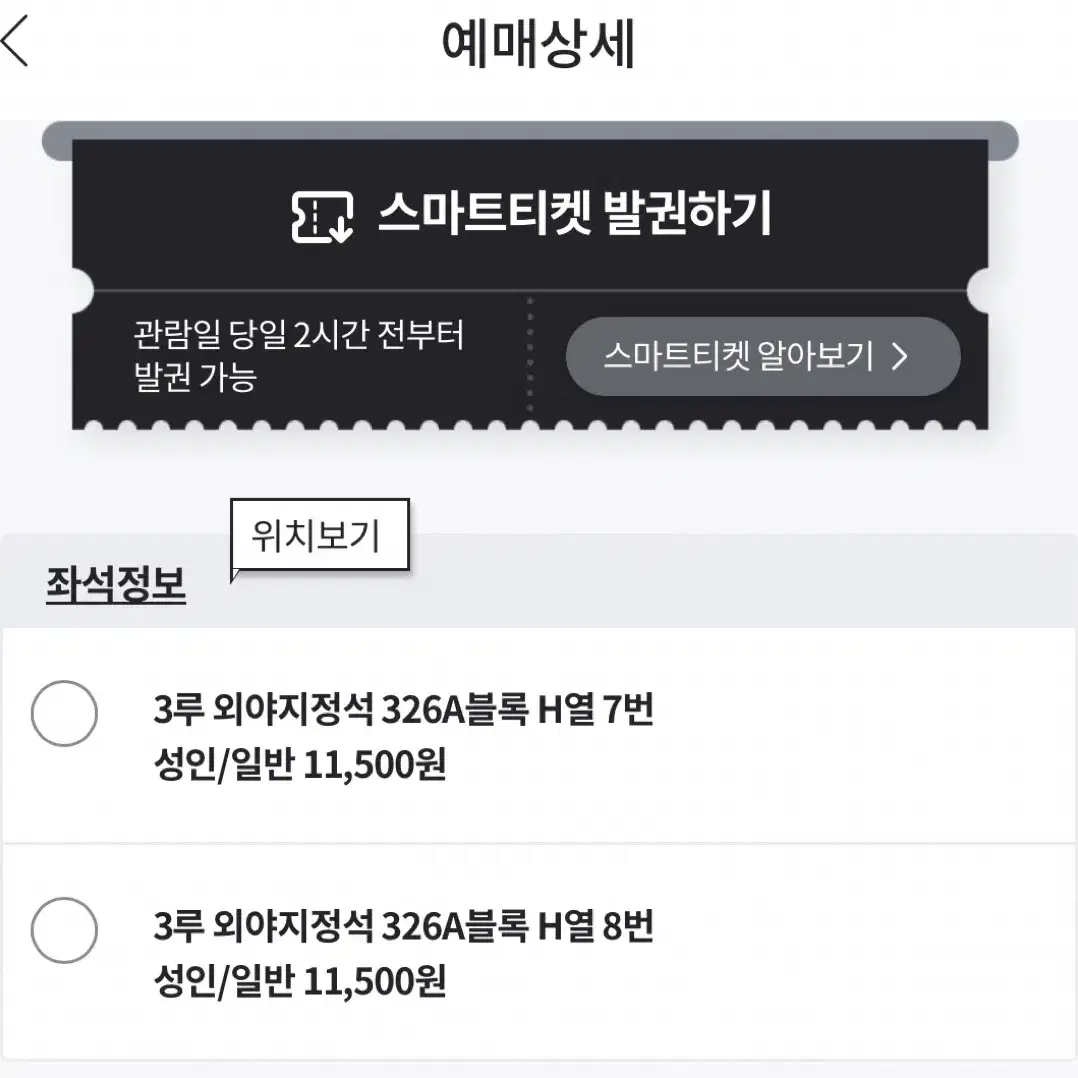This screenshot has height=1078, width=1078.
Task: Click the gray slot bar above the ticket
Action: pos(529,140)
